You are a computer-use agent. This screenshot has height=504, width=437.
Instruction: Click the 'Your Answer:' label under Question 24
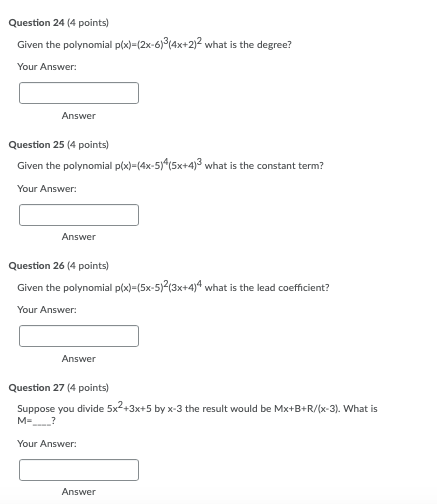point(47,67)
